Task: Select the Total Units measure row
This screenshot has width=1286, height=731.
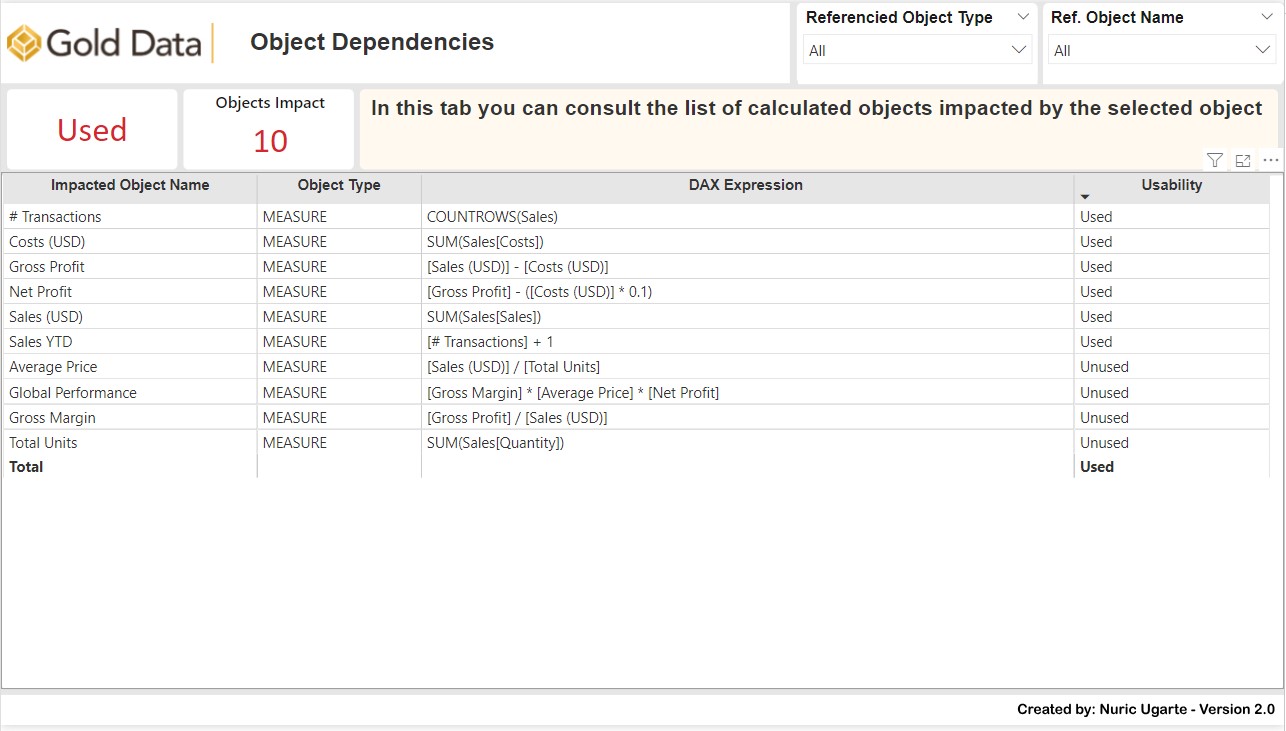Action: (43, 443)
